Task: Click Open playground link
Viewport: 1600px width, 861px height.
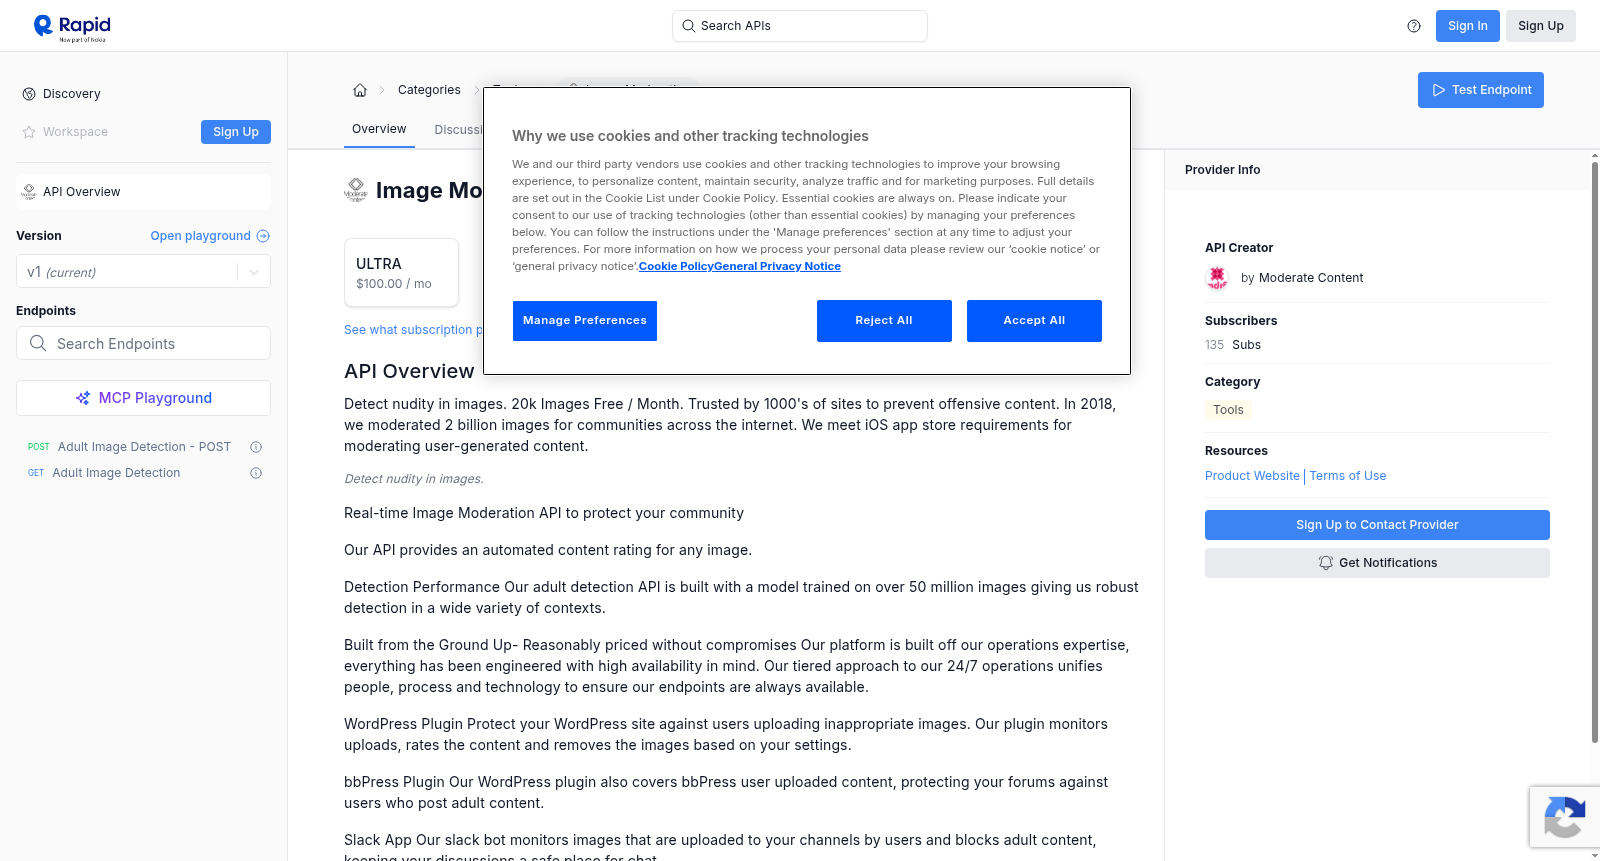Action: click(x=200, y=236)
